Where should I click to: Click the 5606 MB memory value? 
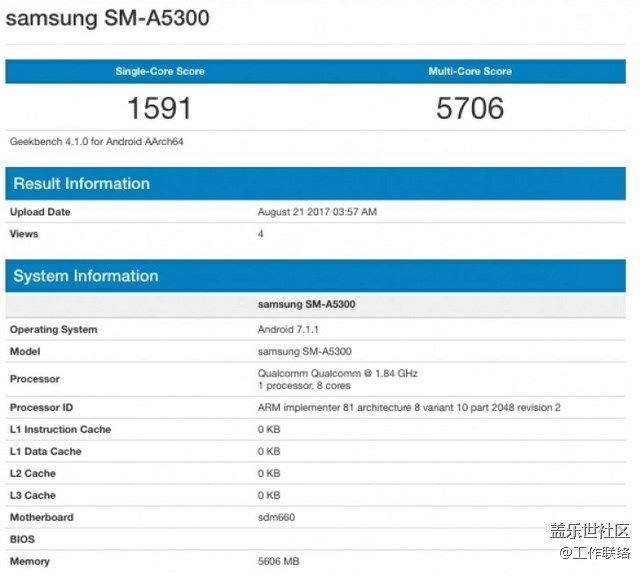click(280, 561)
